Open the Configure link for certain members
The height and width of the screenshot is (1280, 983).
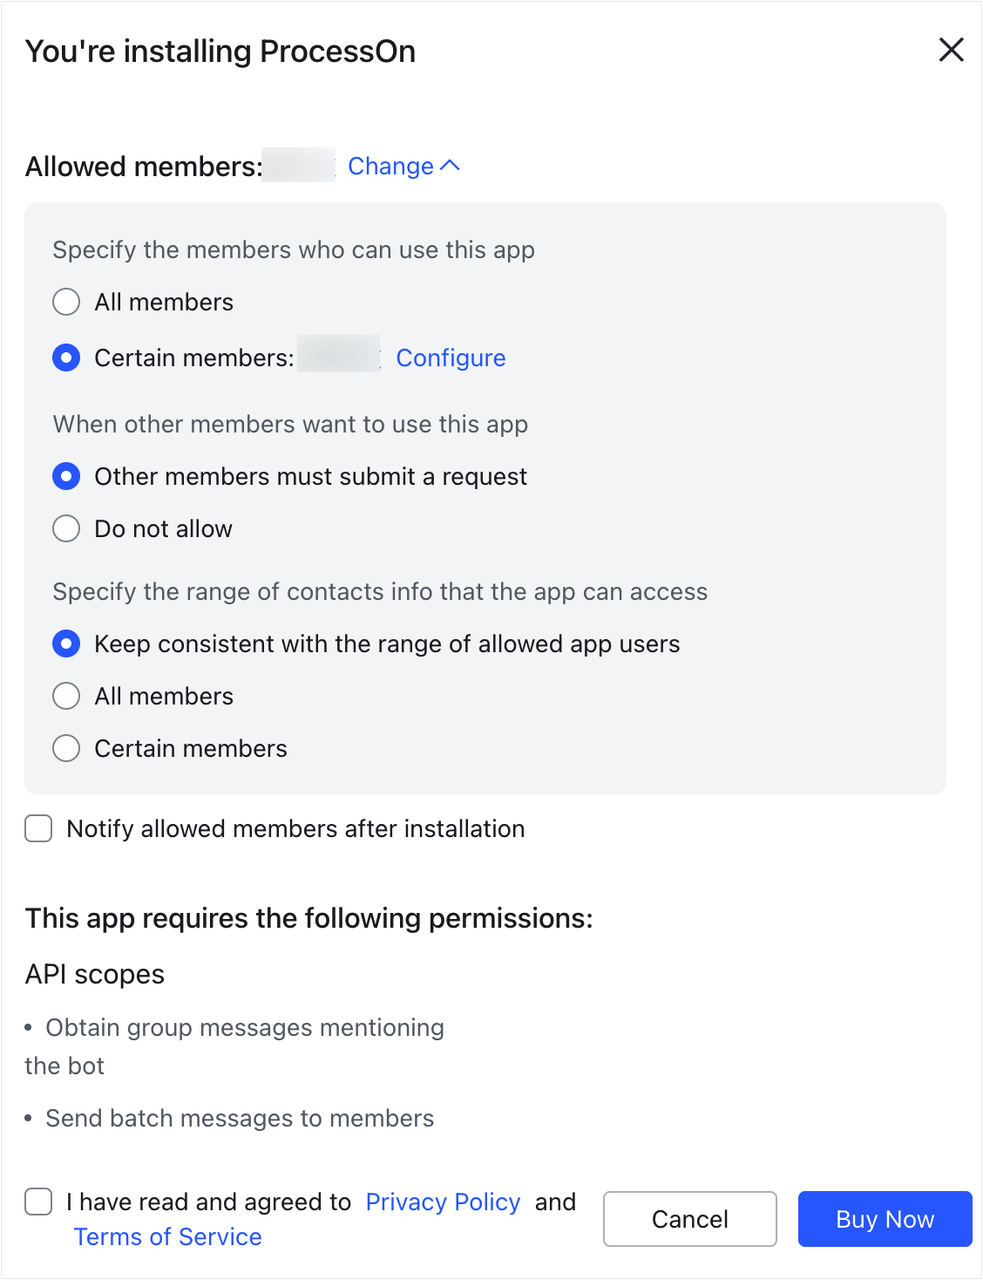click(451, 357)
